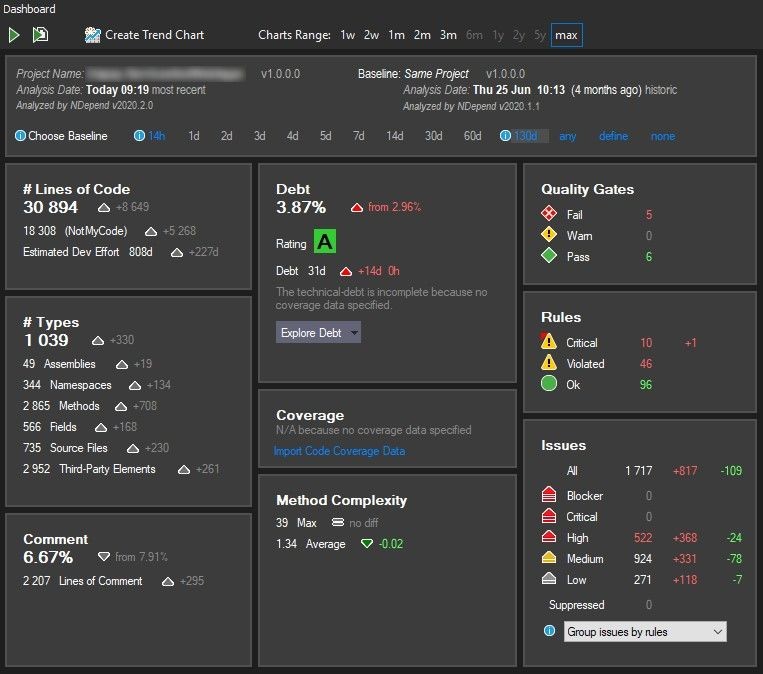The width and height of the screenshot is (763, 674).
Task: Open the Group issues by rules dropdown
Action: pyautogui.click(x=645, y=632)
